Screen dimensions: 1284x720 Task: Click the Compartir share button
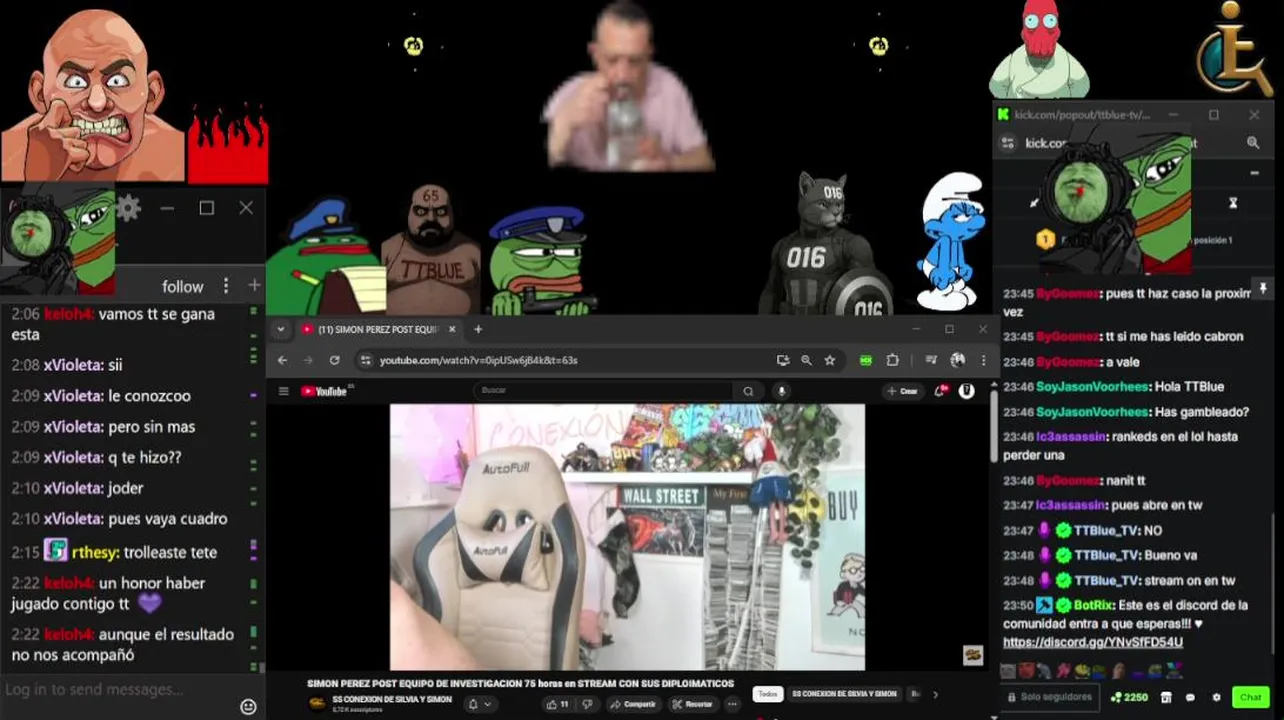click(632, 704)
